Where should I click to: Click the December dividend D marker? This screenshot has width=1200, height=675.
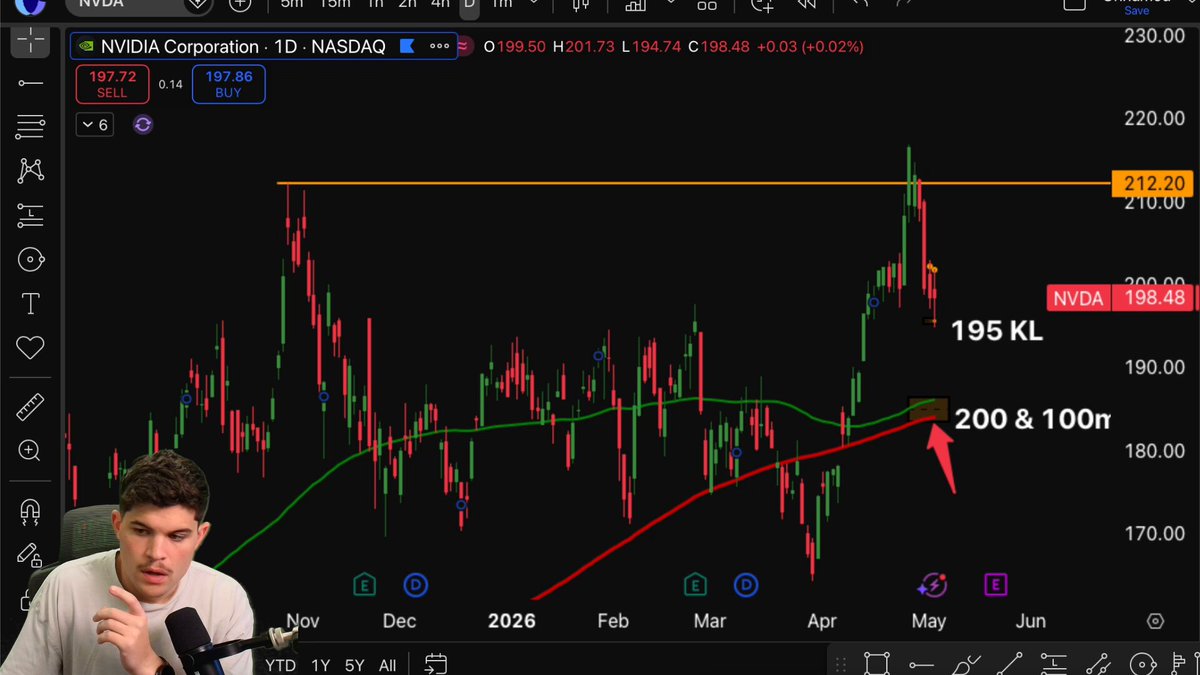[415, 585]
